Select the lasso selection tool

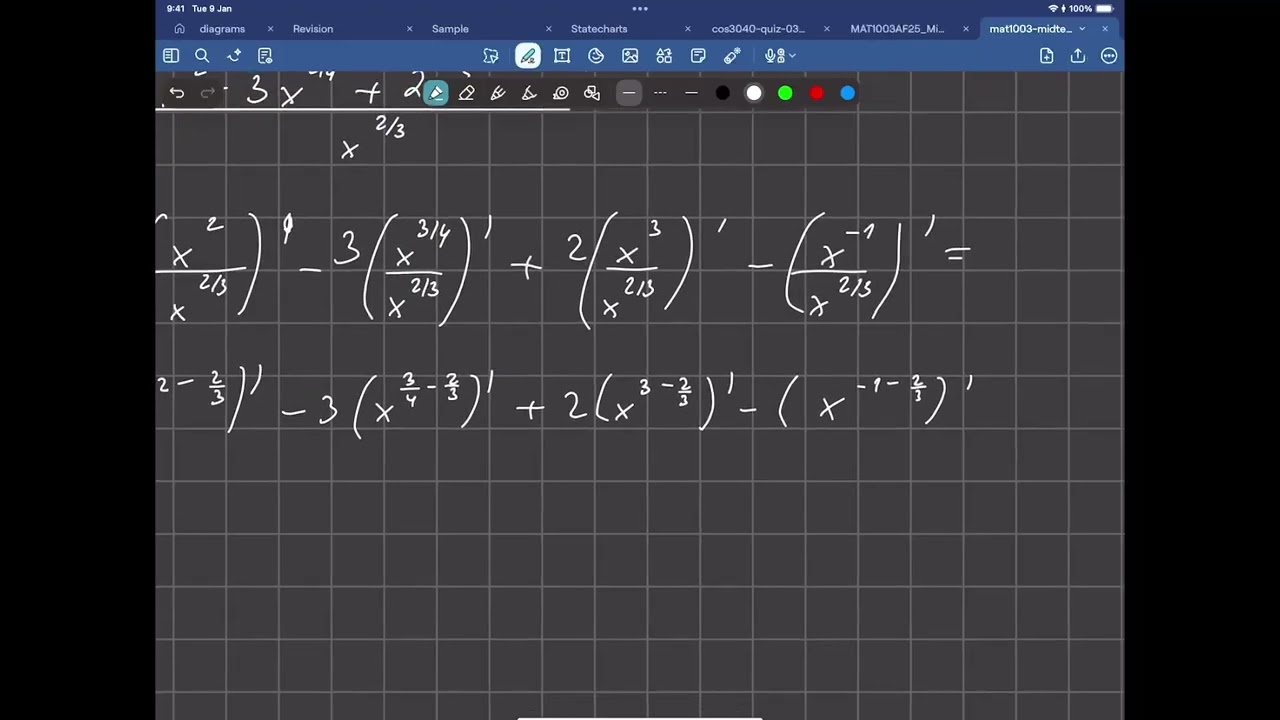(x=491, y=56)
